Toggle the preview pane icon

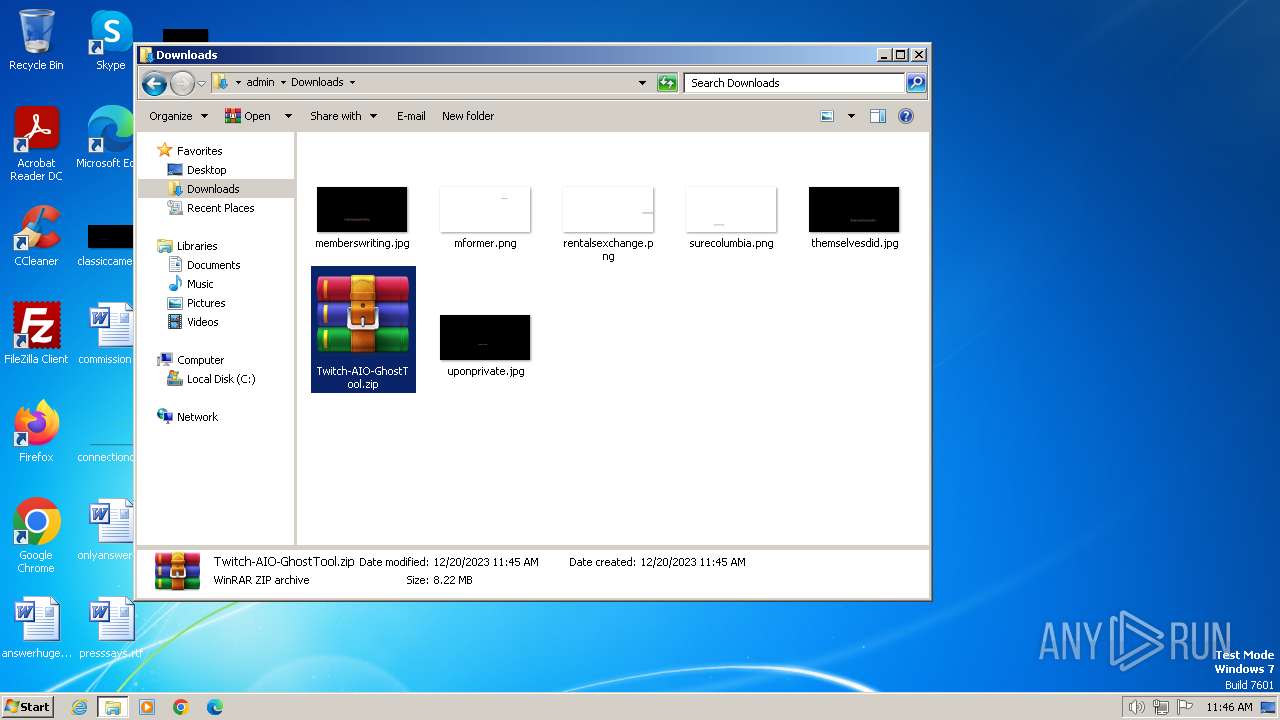coord(878,116)
